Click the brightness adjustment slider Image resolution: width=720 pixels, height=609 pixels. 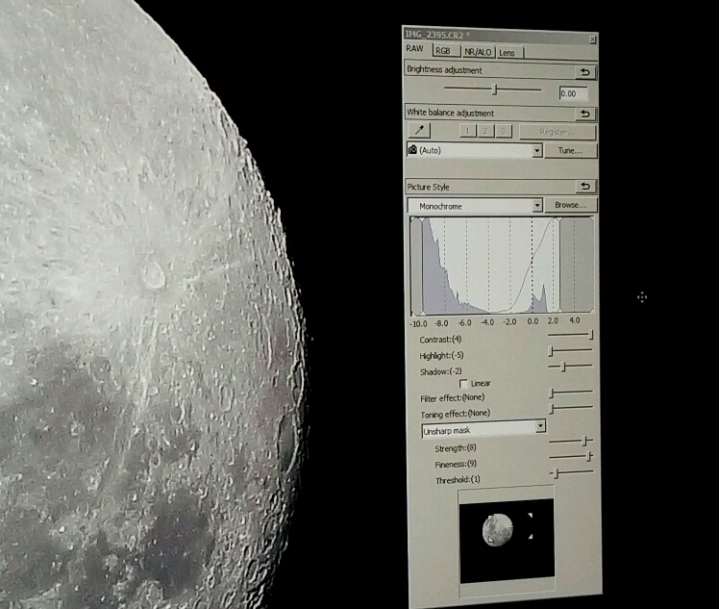pyautogui.click(x=493, y=89)
